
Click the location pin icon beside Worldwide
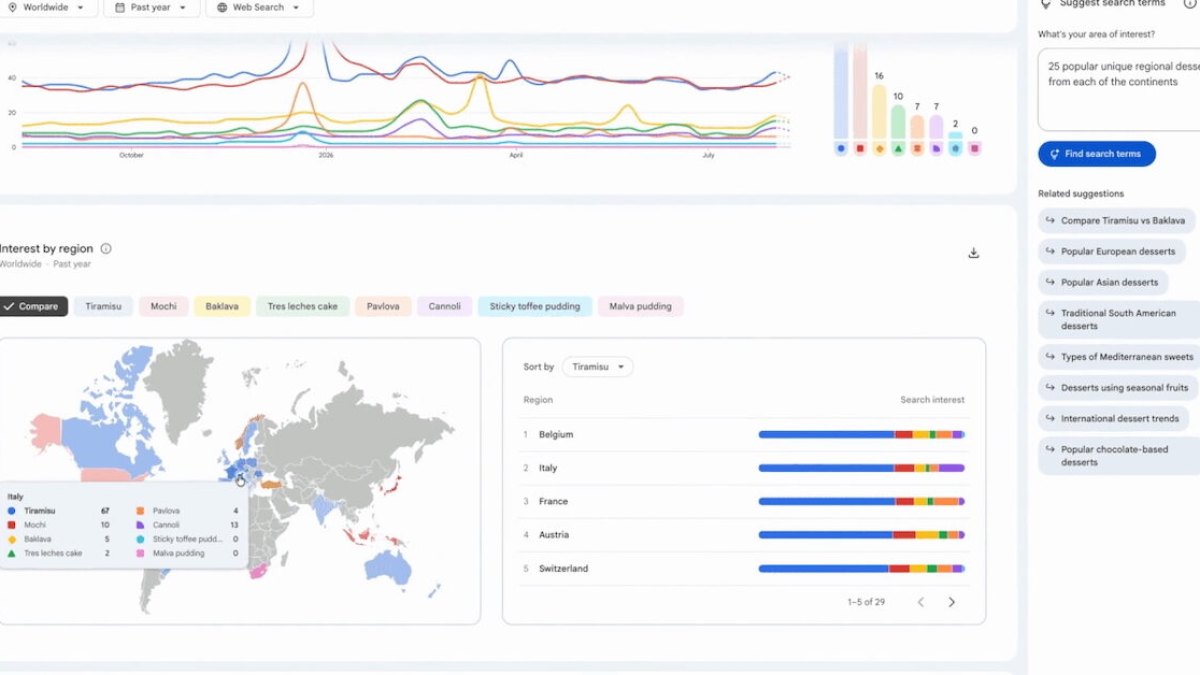13,7
